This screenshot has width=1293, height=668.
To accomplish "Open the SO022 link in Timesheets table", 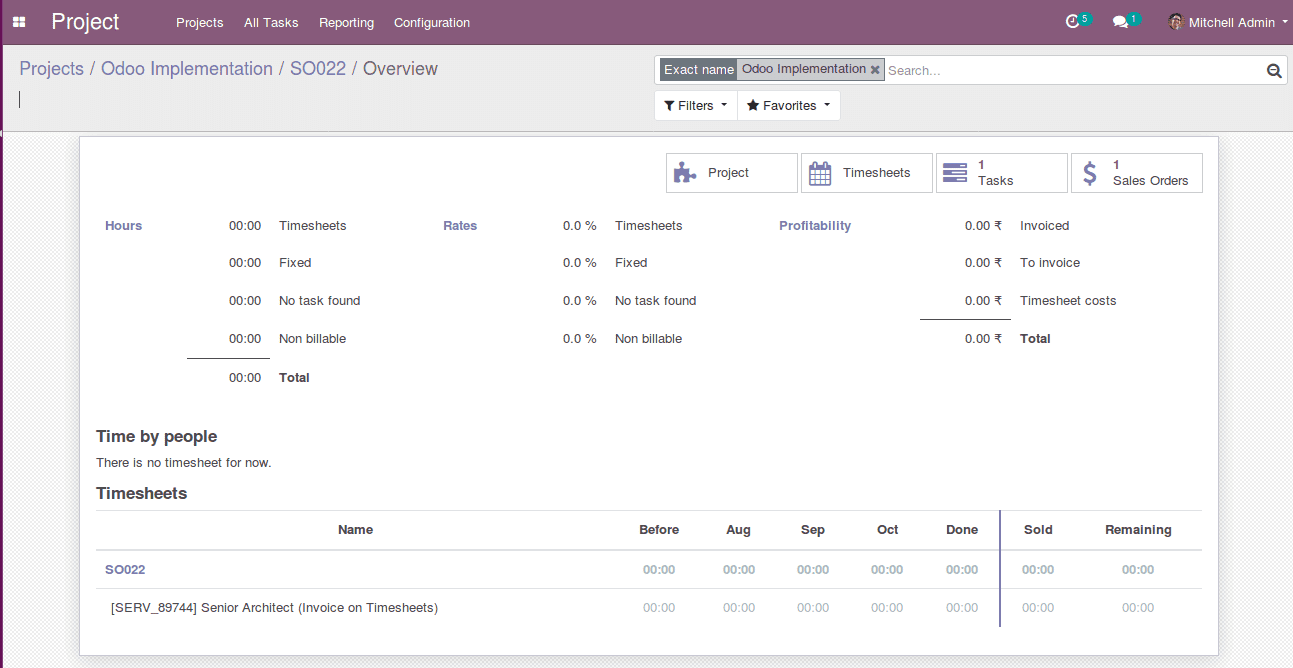I will (125, 570).
